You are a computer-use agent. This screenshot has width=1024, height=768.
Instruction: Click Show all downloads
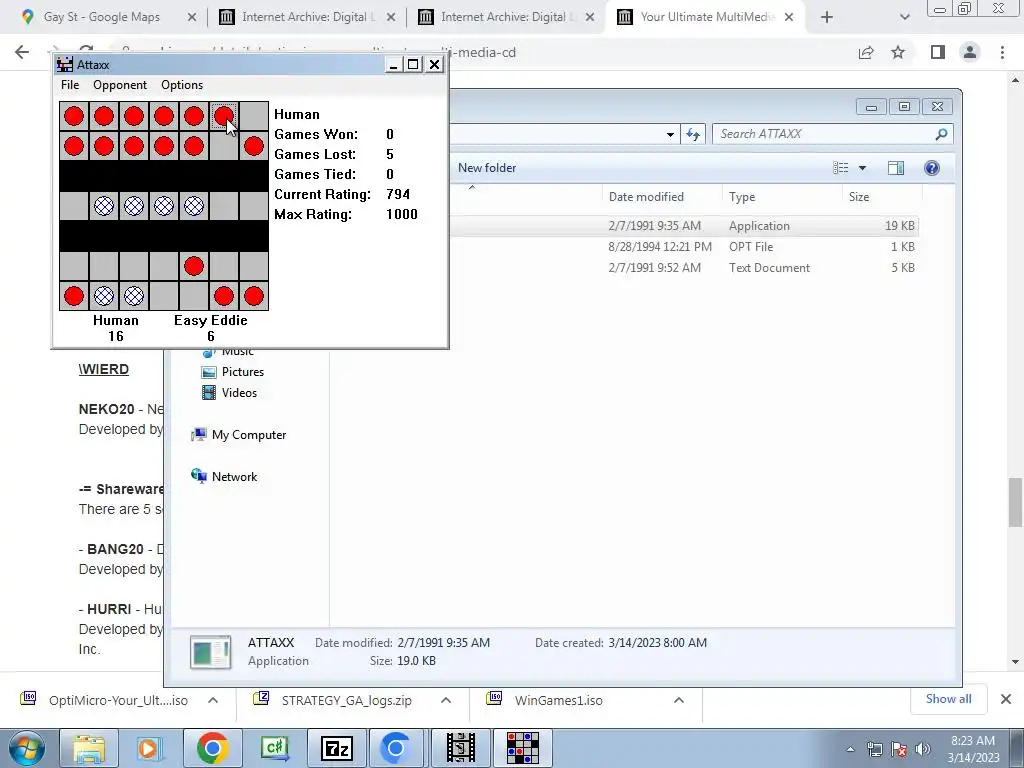click(948, 699)
